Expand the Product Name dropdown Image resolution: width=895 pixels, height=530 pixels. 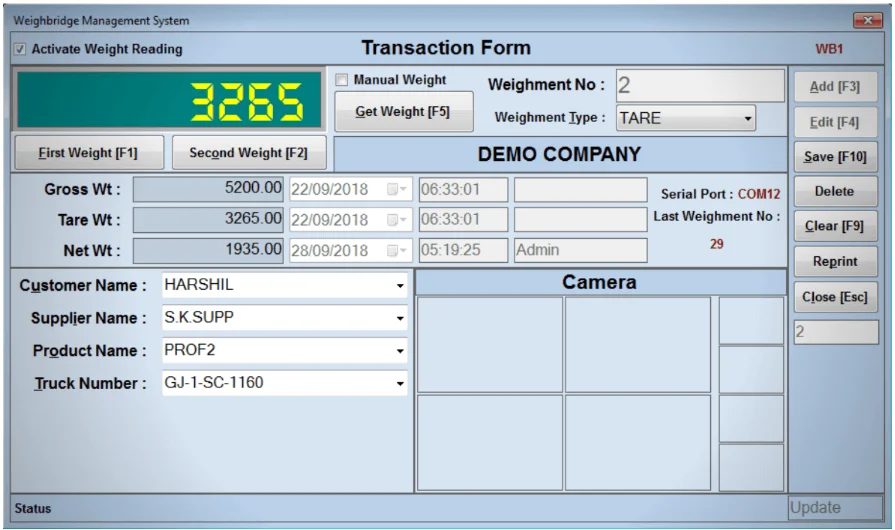(400, 351)
